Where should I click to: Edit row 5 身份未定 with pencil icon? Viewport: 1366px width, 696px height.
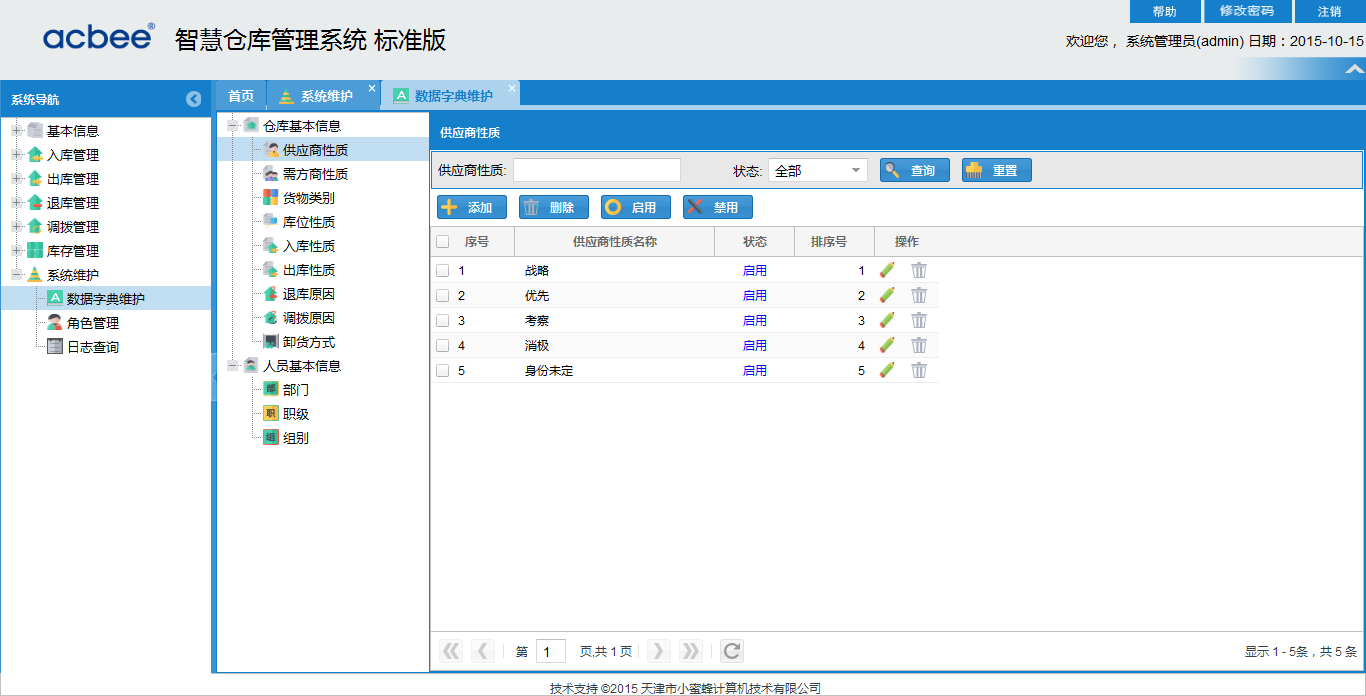[887, 370]
